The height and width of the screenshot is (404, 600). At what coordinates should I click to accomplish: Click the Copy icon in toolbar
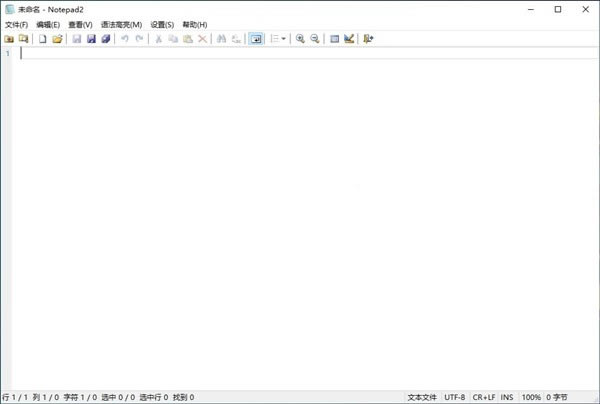pyautogui.click(x=173, y=39)
